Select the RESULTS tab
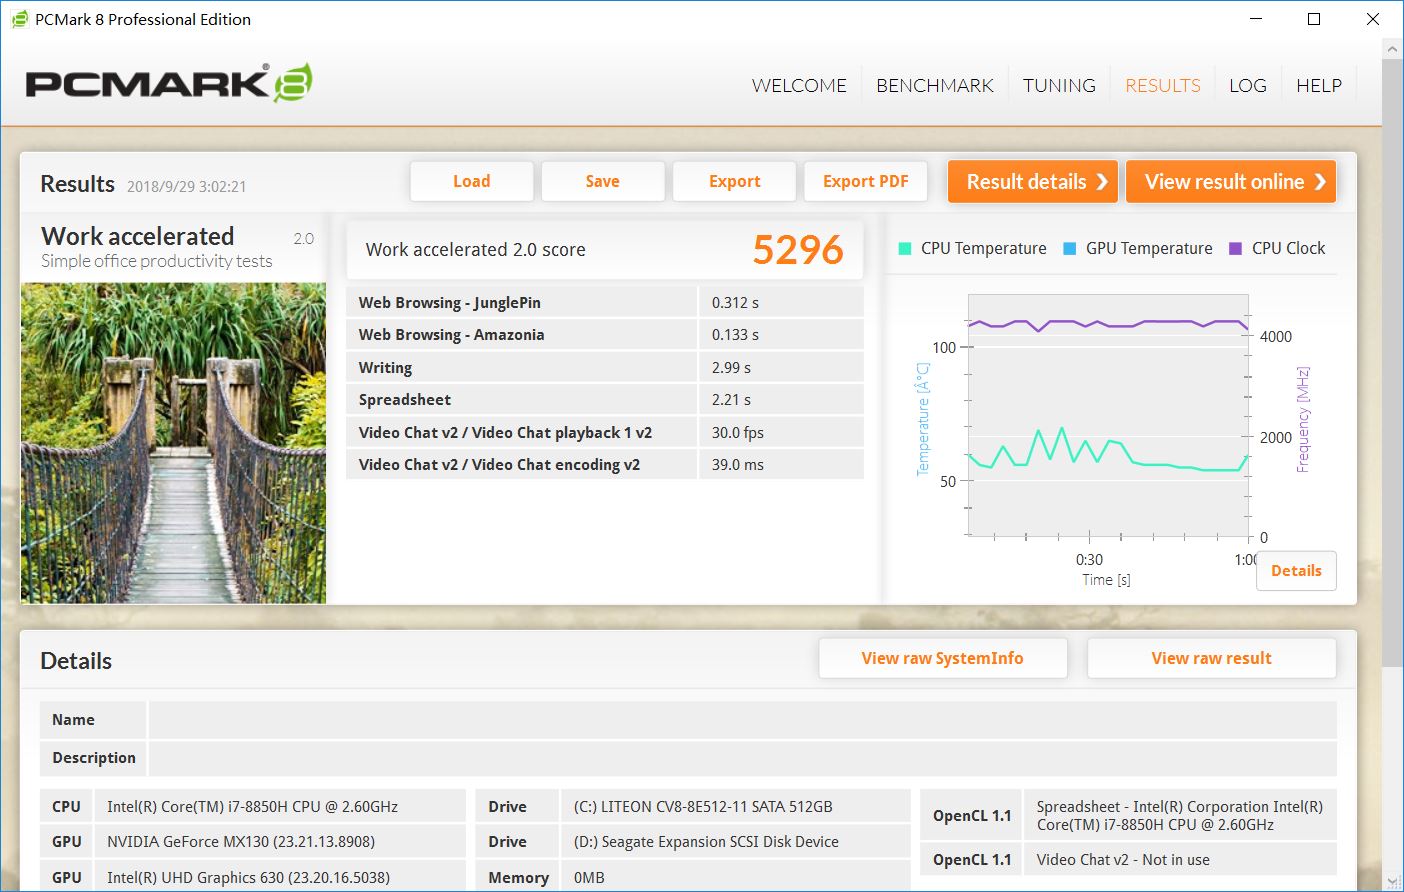The width and height of the screenshot is (1404, 892). click(x=1163, y=86)
